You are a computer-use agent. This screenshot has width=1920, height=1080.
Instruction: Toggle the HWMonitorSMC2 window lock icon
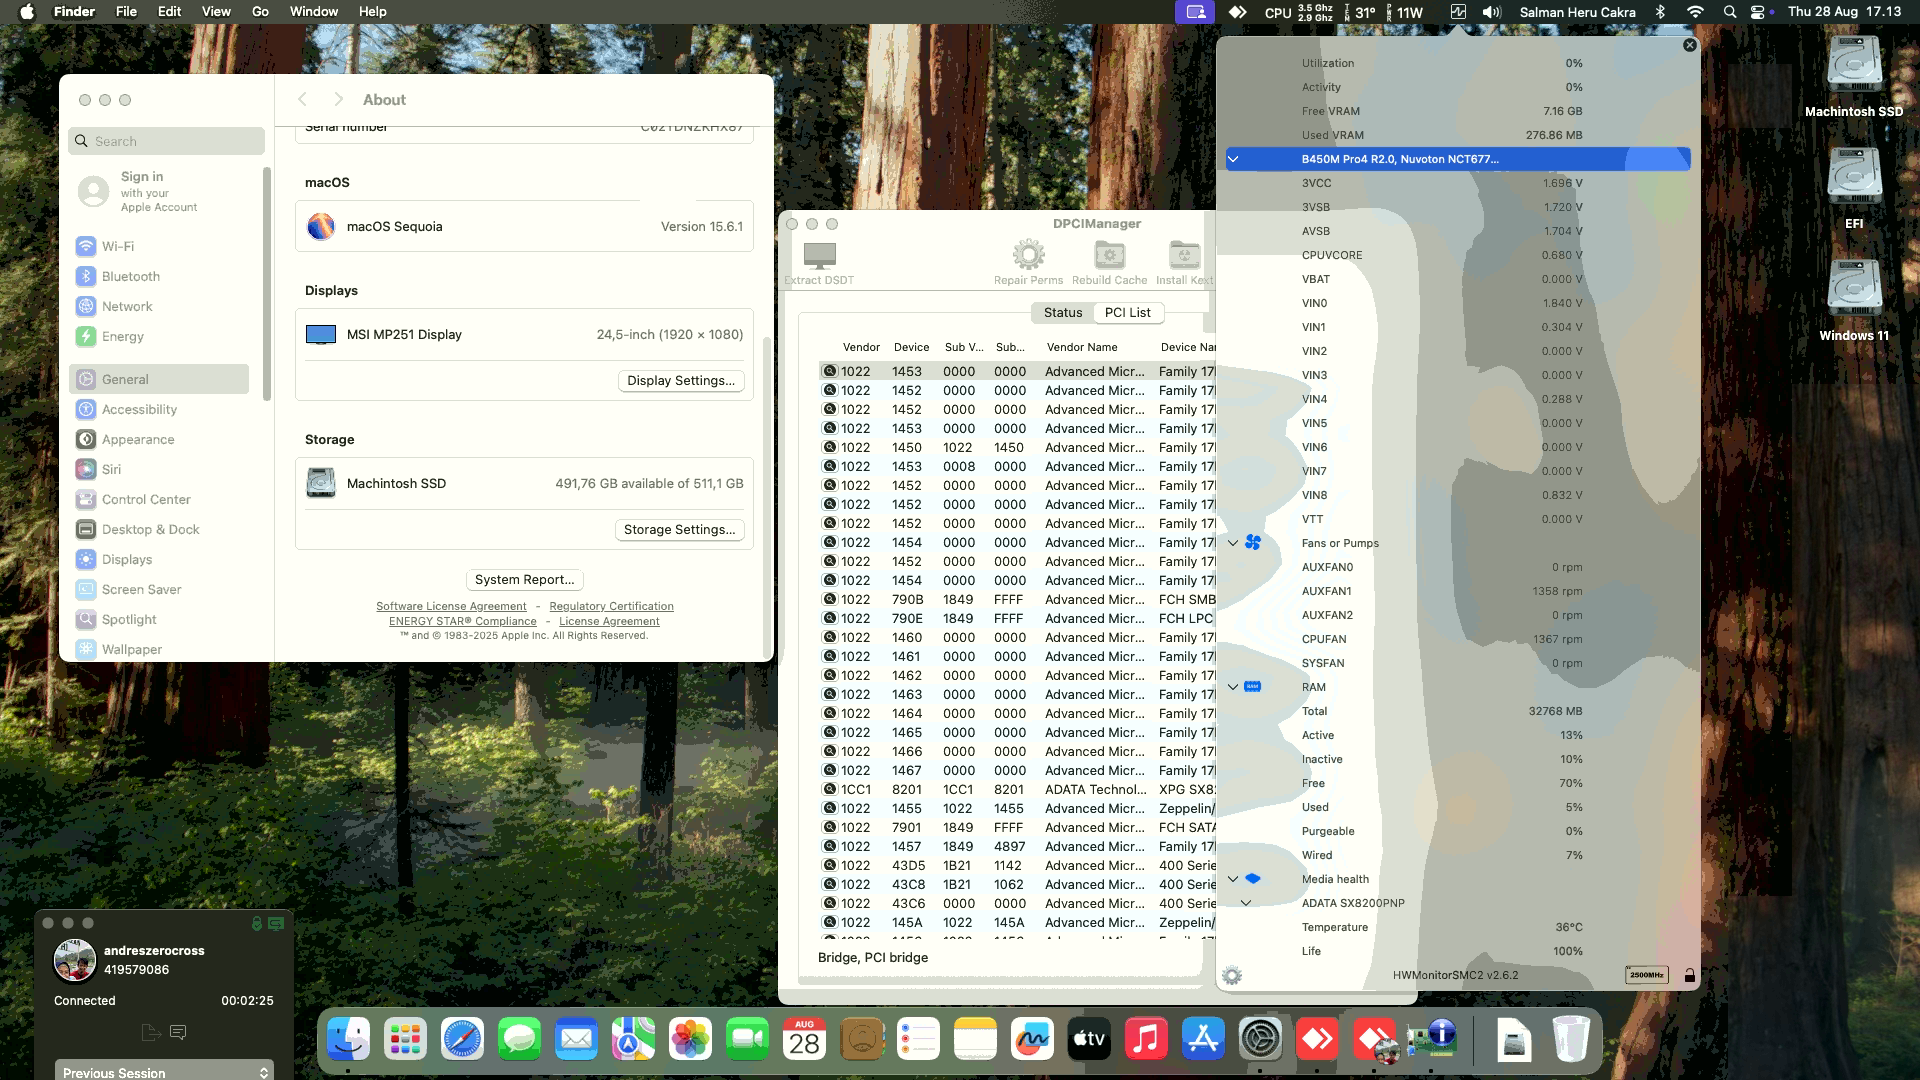coord(1689,976)
